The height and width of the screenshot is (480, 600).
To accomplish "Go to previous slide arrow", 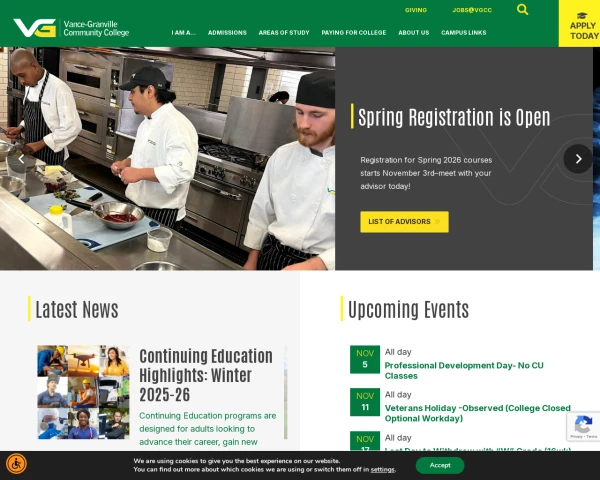I will click(x=21, y=159).
